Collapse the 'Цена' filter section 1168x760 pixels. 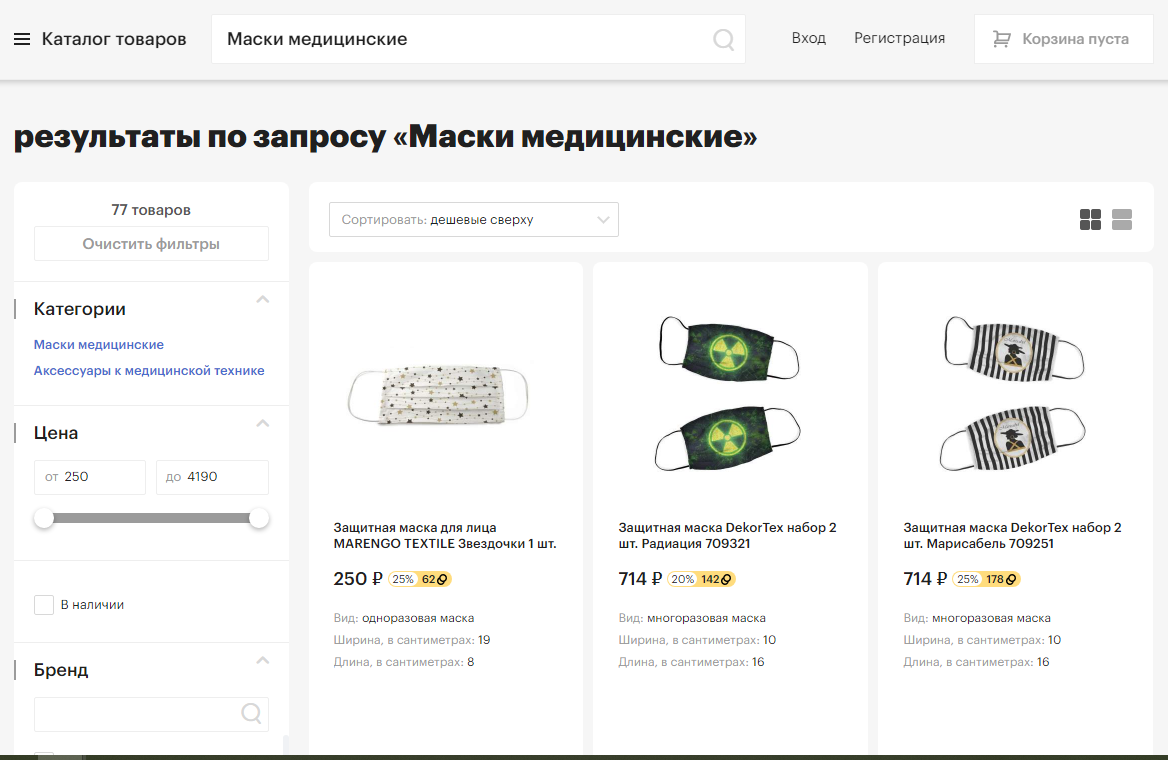point(262,423)
